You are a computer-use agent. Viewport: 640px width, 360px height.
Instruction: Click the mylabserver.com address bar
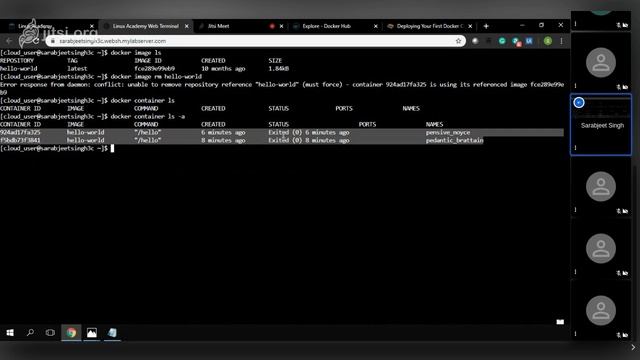[255, 41]
